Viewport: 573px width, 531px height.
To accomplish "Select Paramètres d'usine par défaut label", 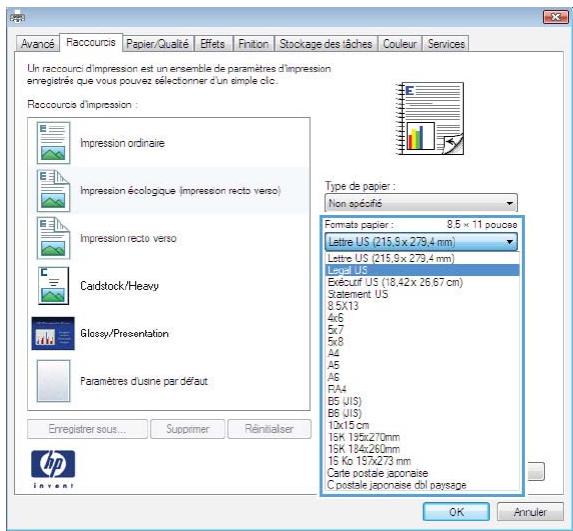I will [144, 381].
